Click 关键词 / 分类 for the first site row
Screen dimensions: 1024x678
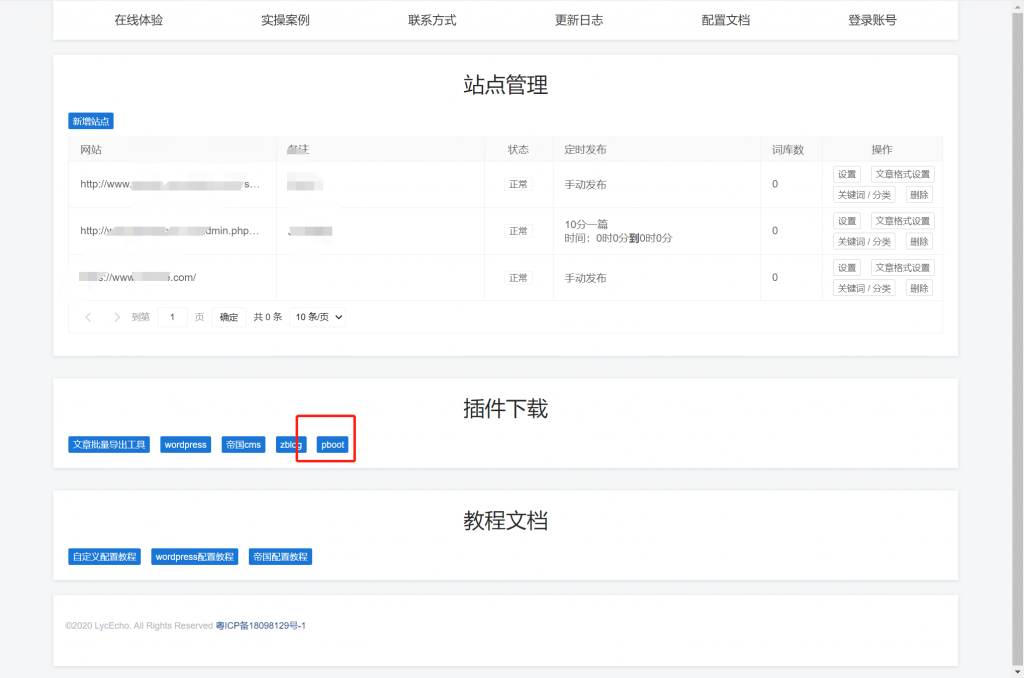click(864, 195)
